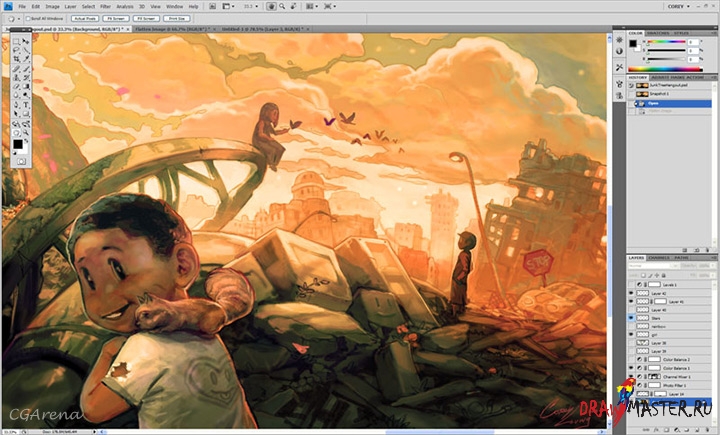
Task: Open the COREY workspace switcher
Action: (x=678, y=6)
